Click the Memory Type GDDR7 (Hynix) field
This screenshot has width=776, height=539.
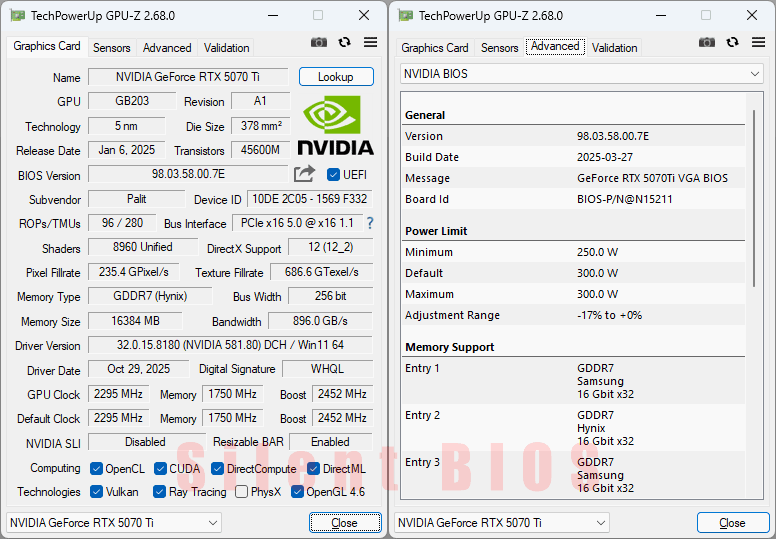tap(150, 296)
